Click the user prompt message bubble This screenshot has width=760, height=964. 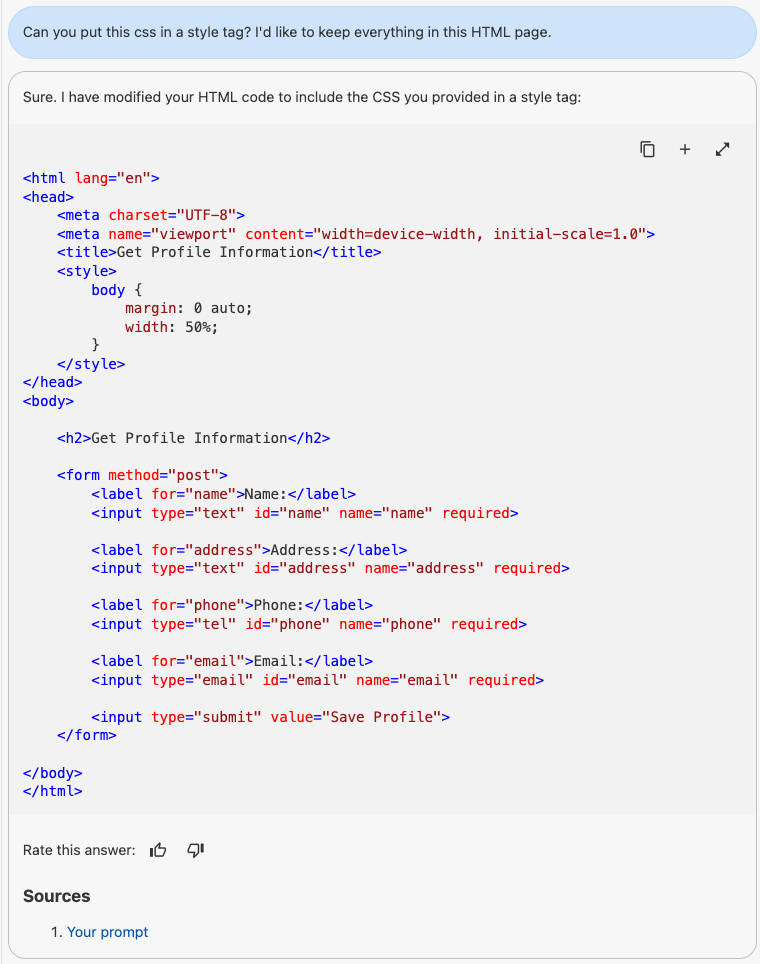[x=380, y=32]
